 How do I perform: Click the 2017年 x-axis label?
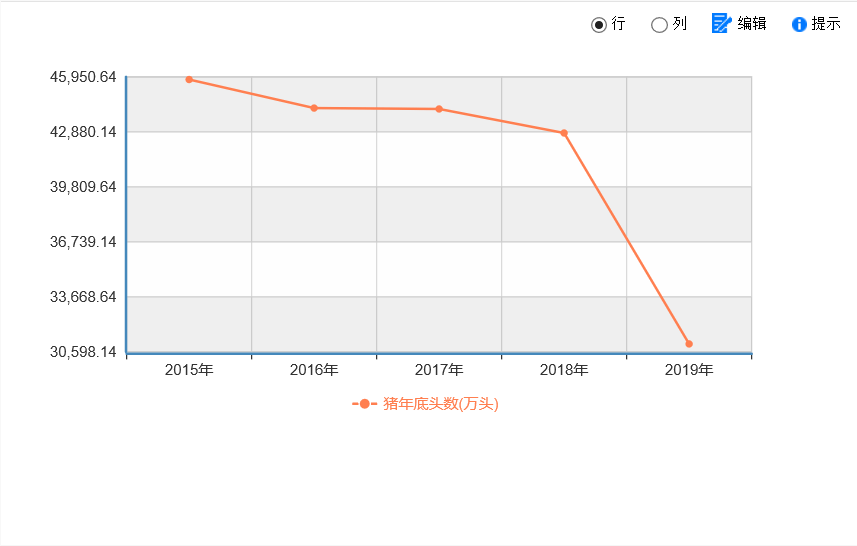coord(439,370)
